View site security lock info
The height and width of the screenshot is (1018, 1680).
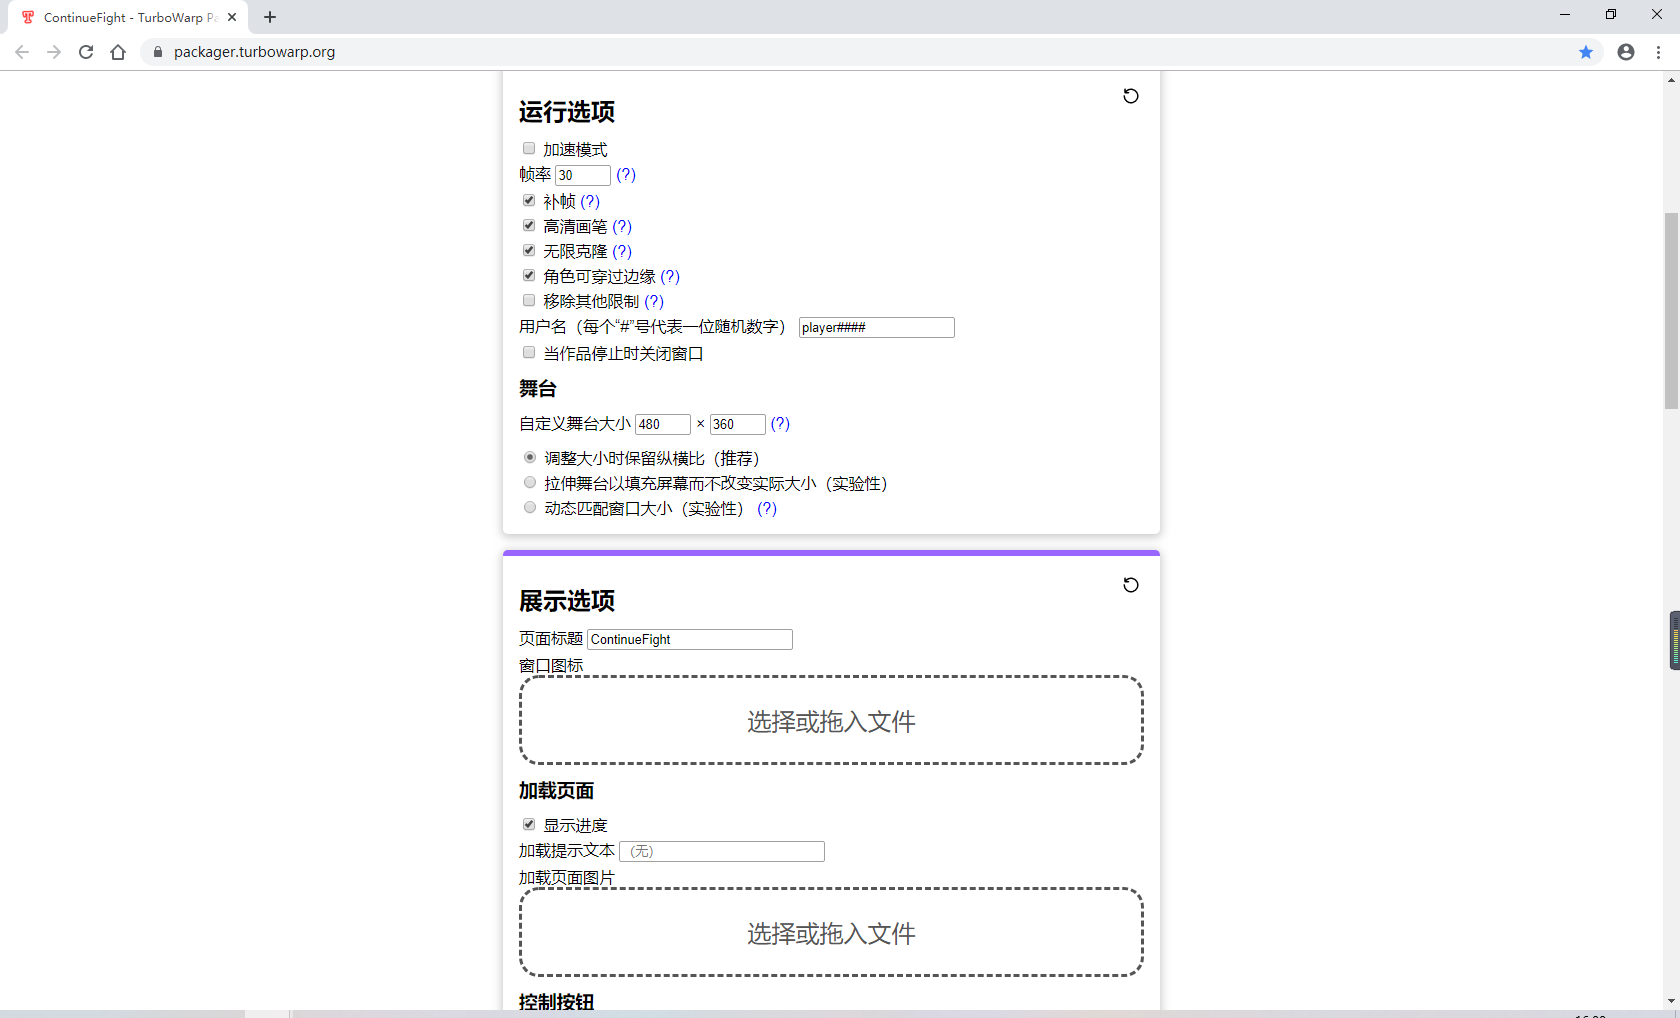pos(157,52)
